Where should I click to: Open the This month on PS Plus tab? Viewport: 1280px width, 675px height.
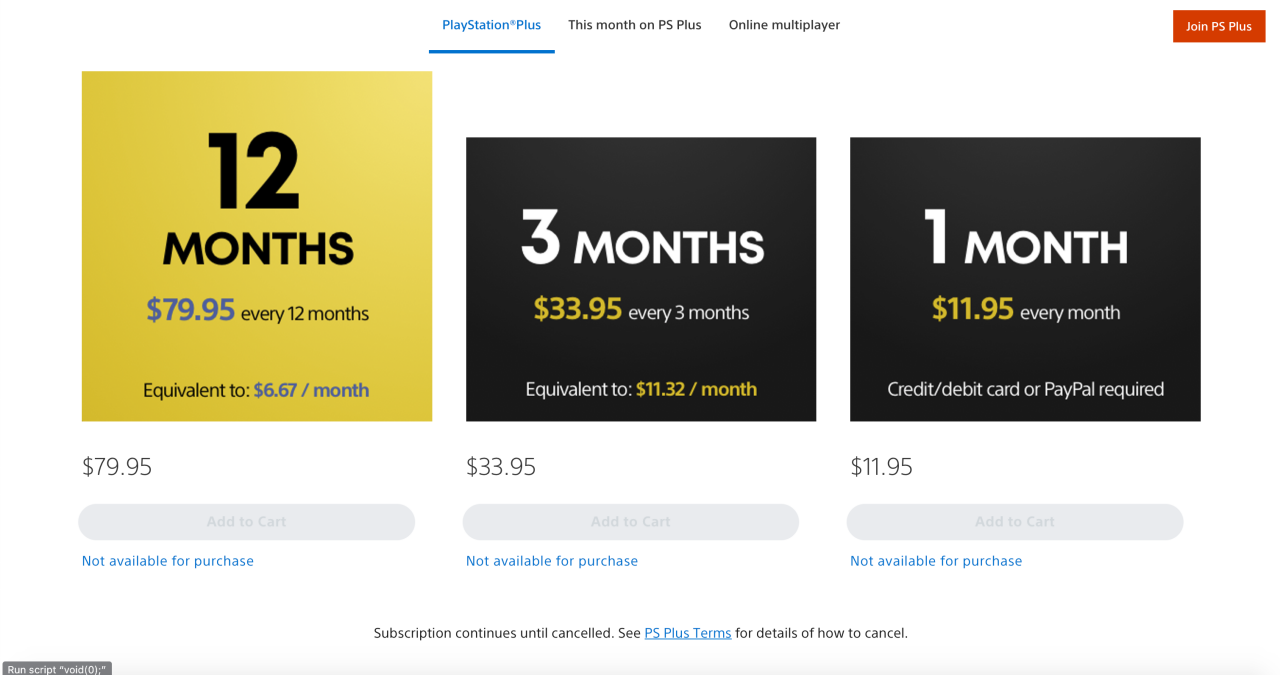[x=635, y=25]
